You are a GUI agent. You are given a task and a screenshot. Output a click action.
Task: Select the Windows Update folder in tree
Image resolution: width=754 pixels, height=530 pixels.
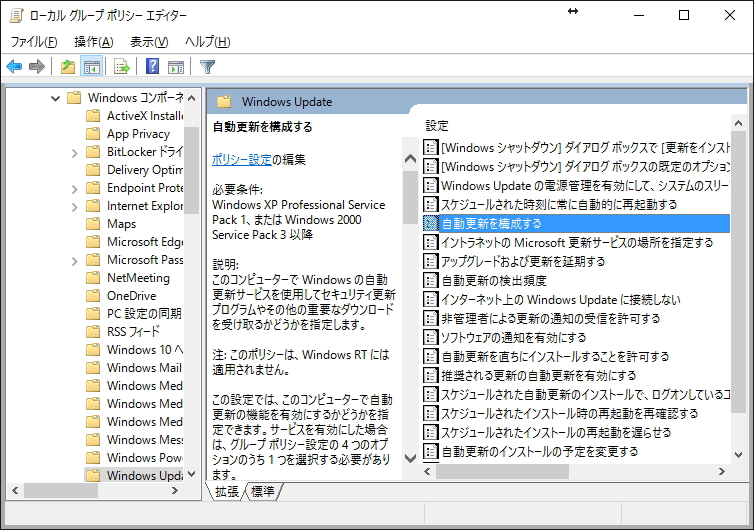[x=145, y=475]
